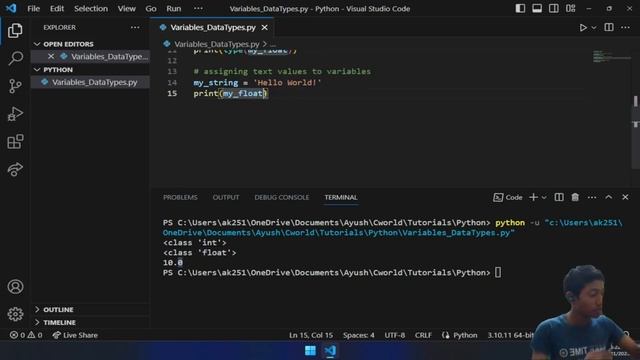
Task: Open run options dropdown beside play button
Action: pyautogui.click(x=594, y=27)
